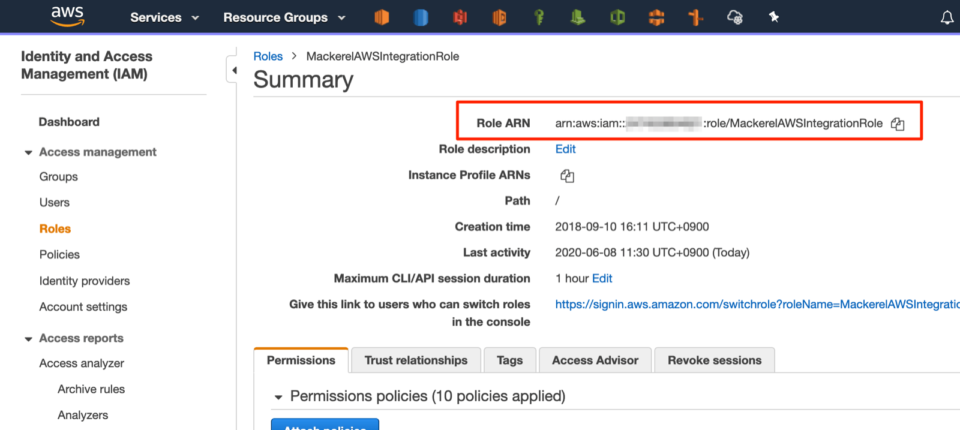Click the red service shortcut icon
The height and width of the screenshot is (430, 960).
pos(459,17)
